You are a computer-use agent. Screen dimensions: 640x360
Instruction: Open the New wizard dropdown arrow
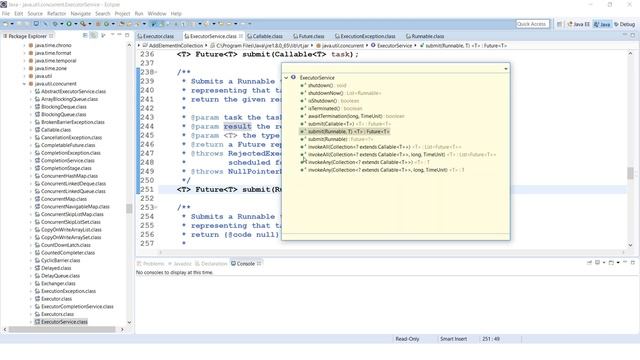click(x=12, y=24)
